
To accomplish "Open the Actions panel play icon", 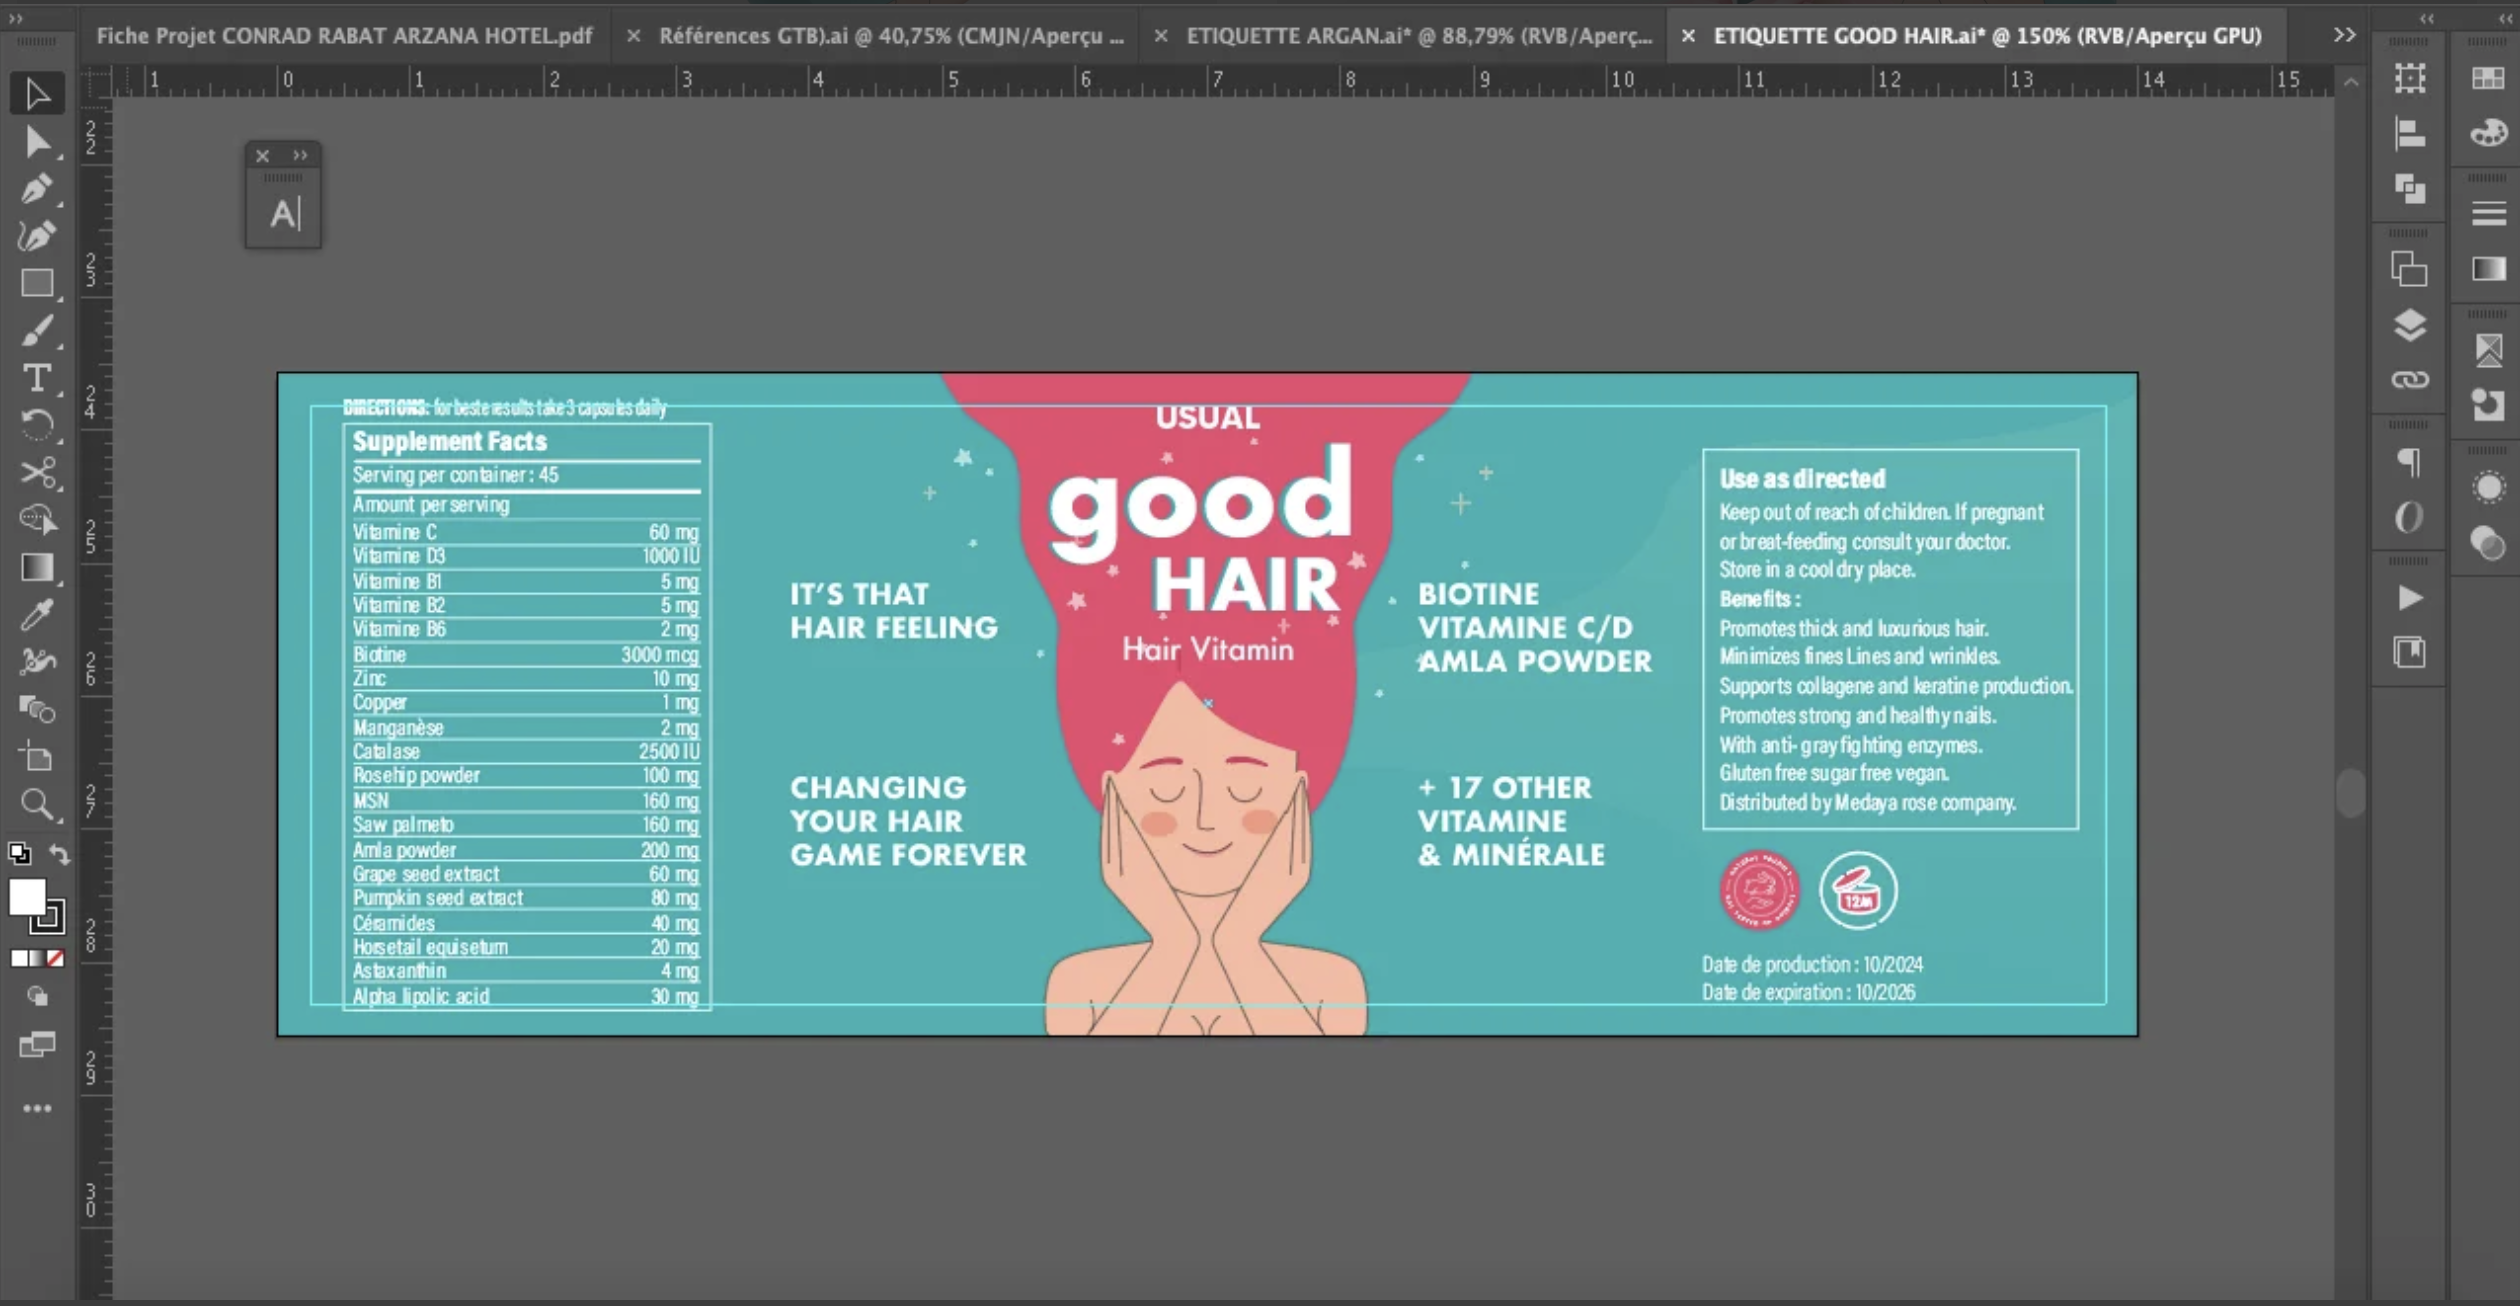I will pos(2410,598).
